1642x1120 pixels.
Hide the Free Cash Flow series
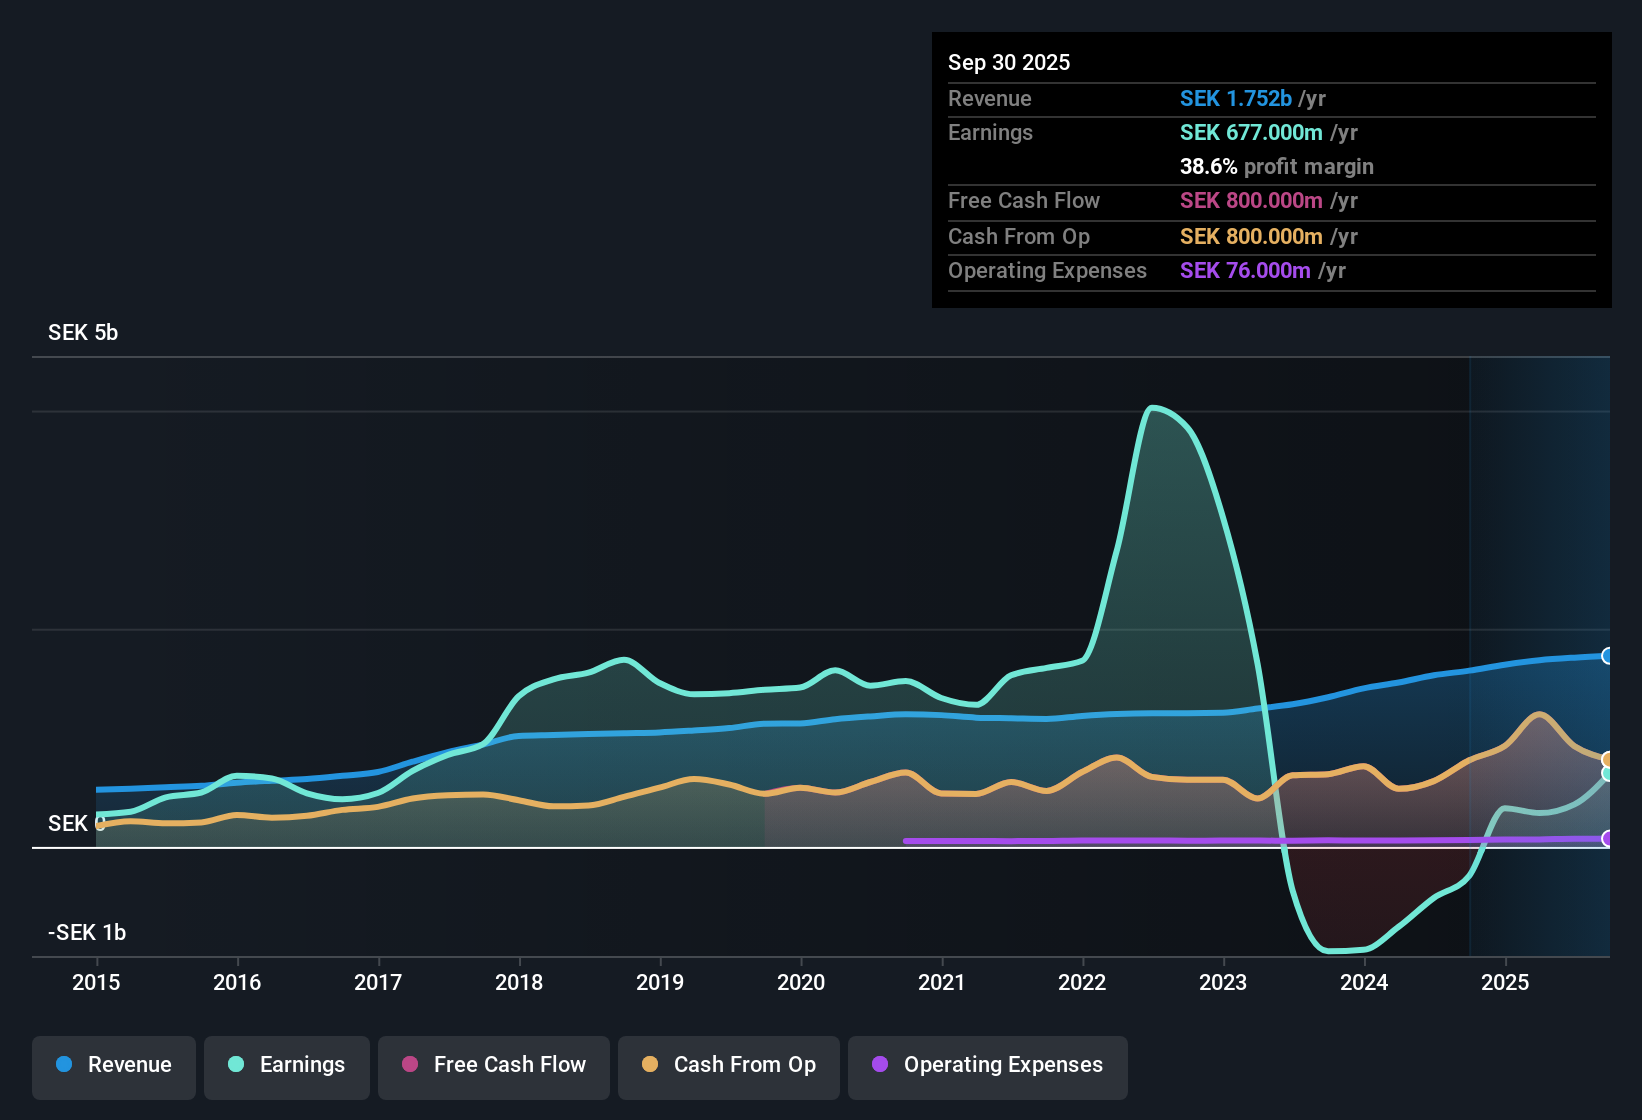(494, 1066)
